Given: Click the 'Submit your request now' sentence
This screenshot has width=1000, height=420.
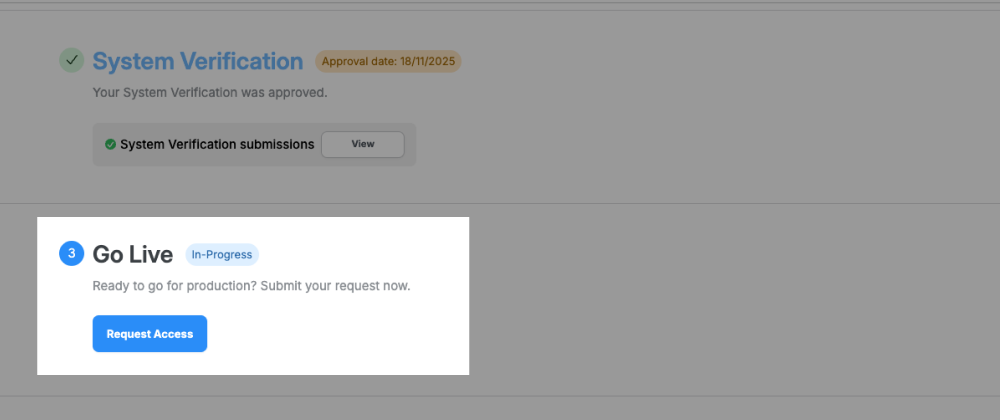Looking at the screenshot, I should (348, 286).
